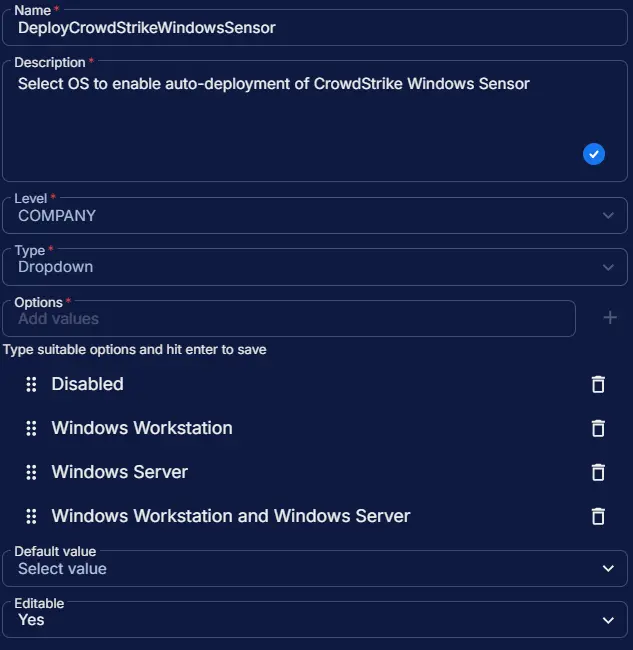Click inside the Description text area
633x650 pixels.
(x=290, y=120)
